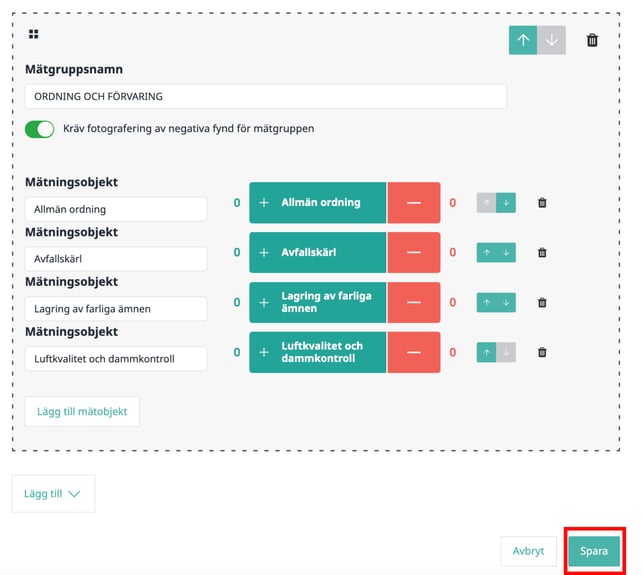Viewport: 643px width, 575px height.
Task: Move Allmän ordning row down
Action: point(506,203)
